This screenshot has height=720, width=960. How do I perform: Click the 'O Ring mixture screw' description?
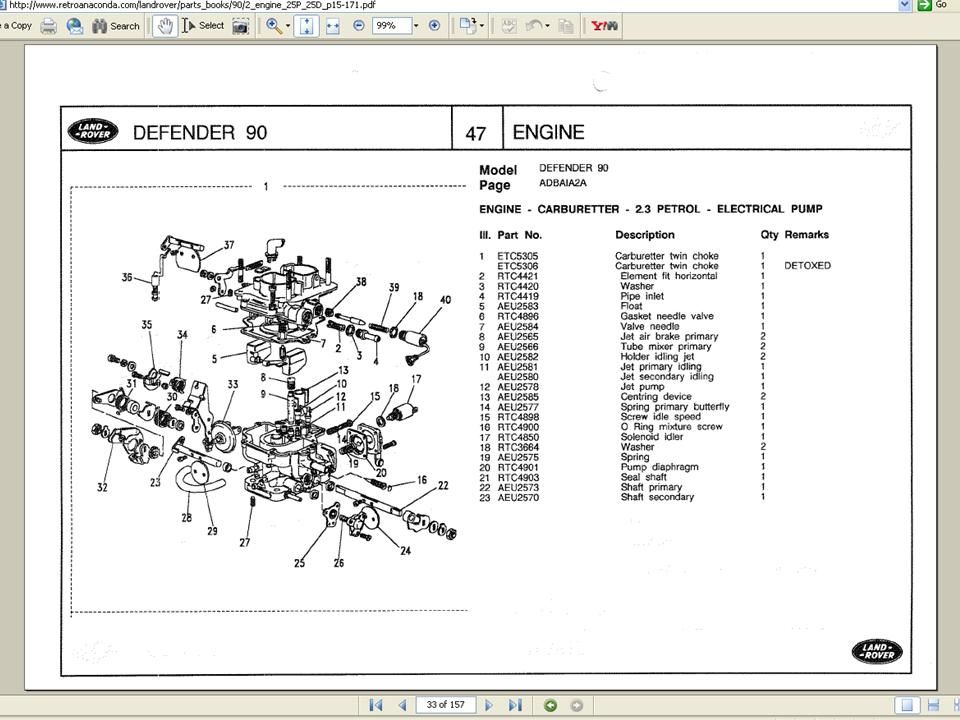point(671,427)
